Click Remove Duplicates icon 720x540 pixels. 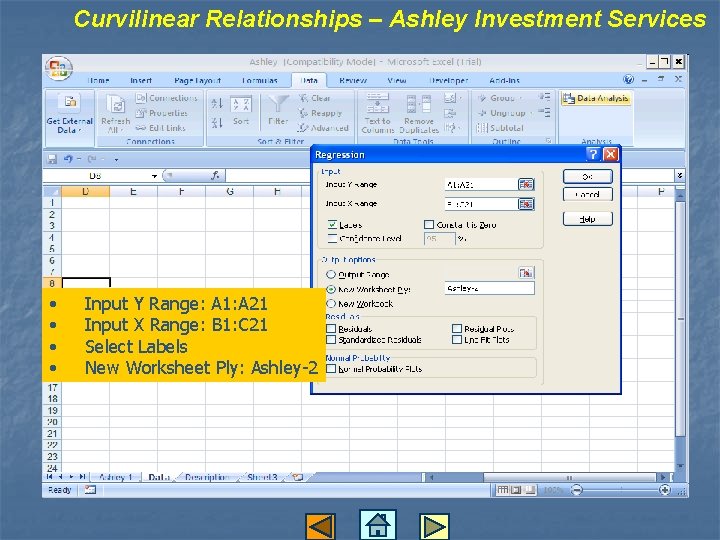tap(419, 104)
